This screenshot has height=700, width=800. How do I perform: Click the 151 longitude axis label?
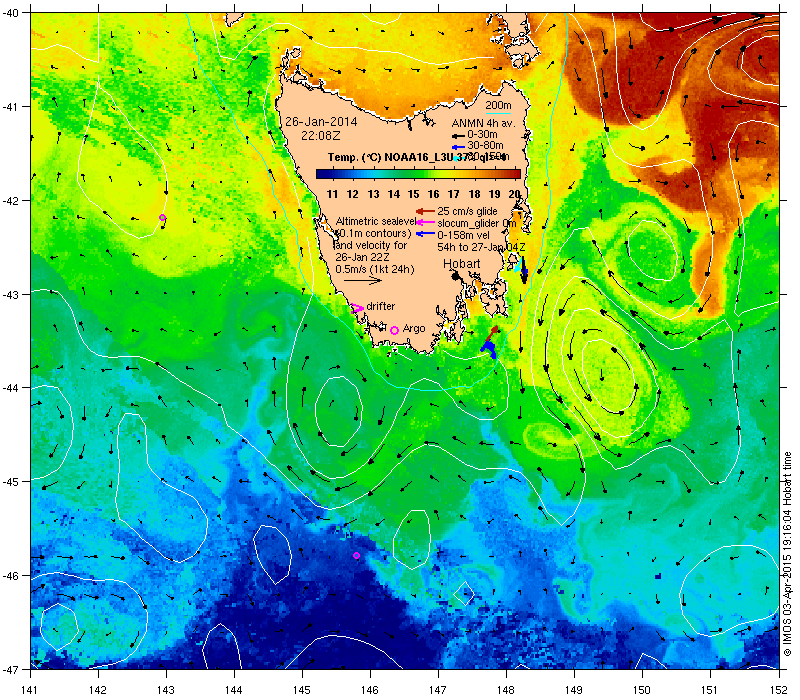(710, 690)
